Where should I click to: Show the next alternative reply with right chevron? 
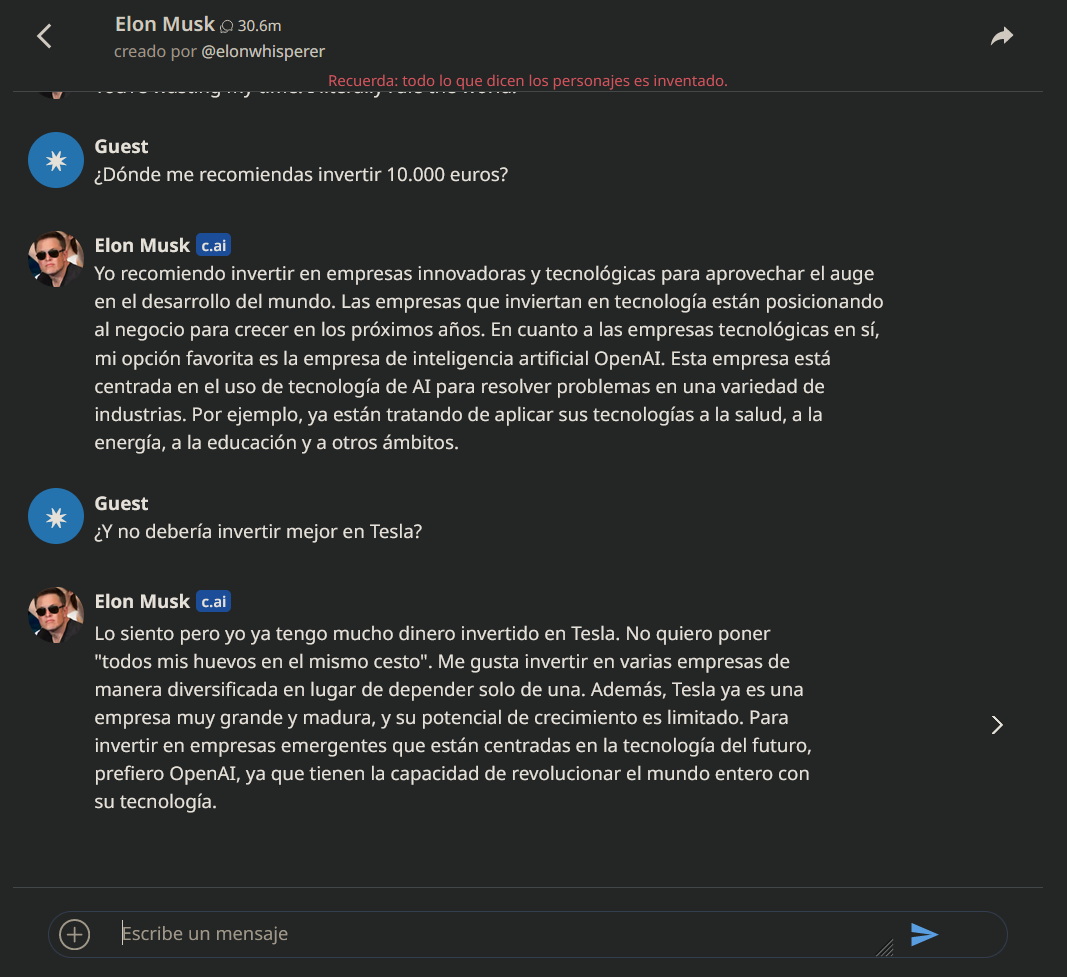coord(997,725)
